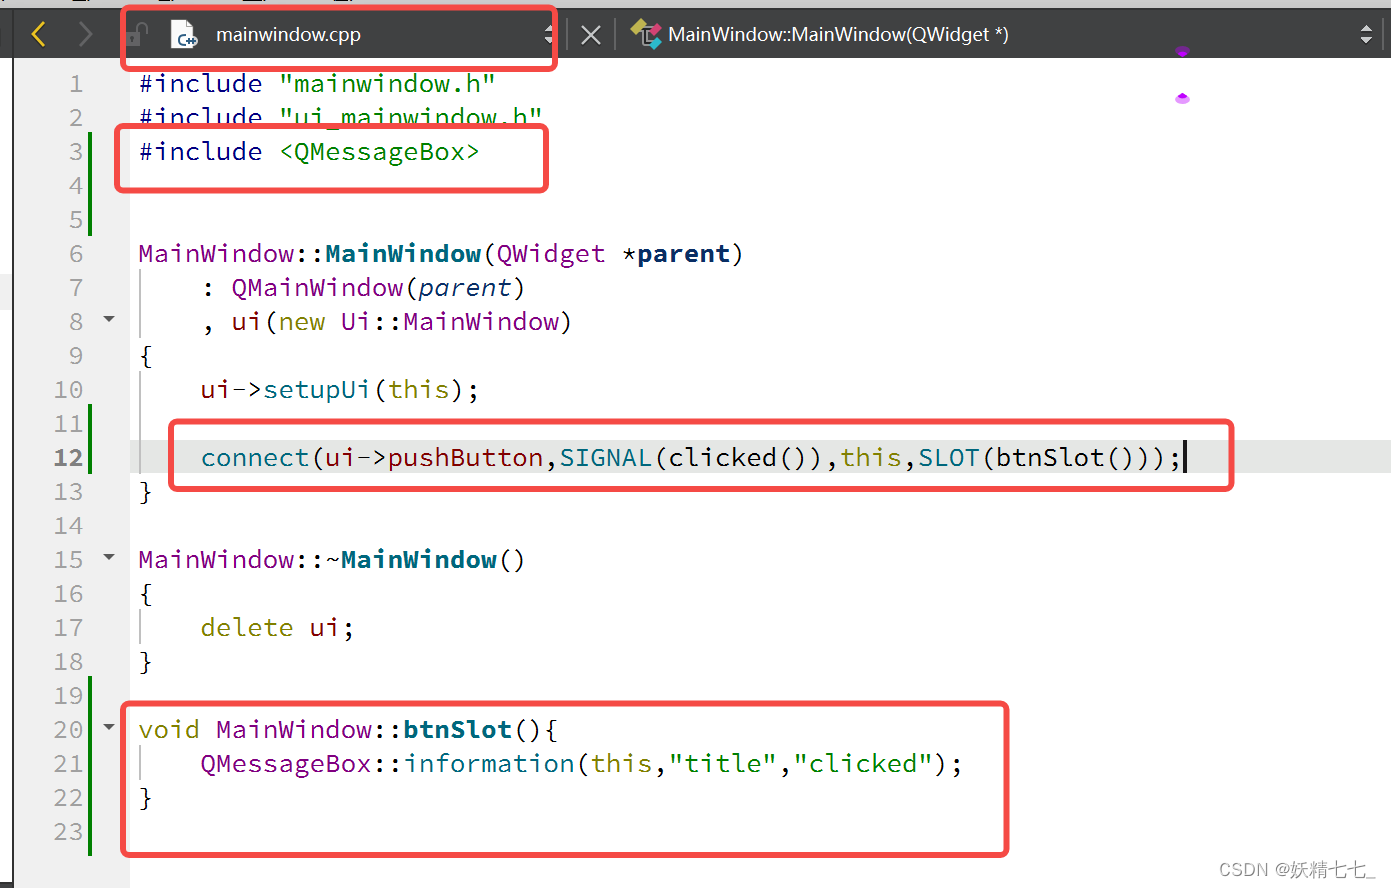Go forward with the right arrow button
This screenshot has width=1391, height=888.
(x=85, y=35)
